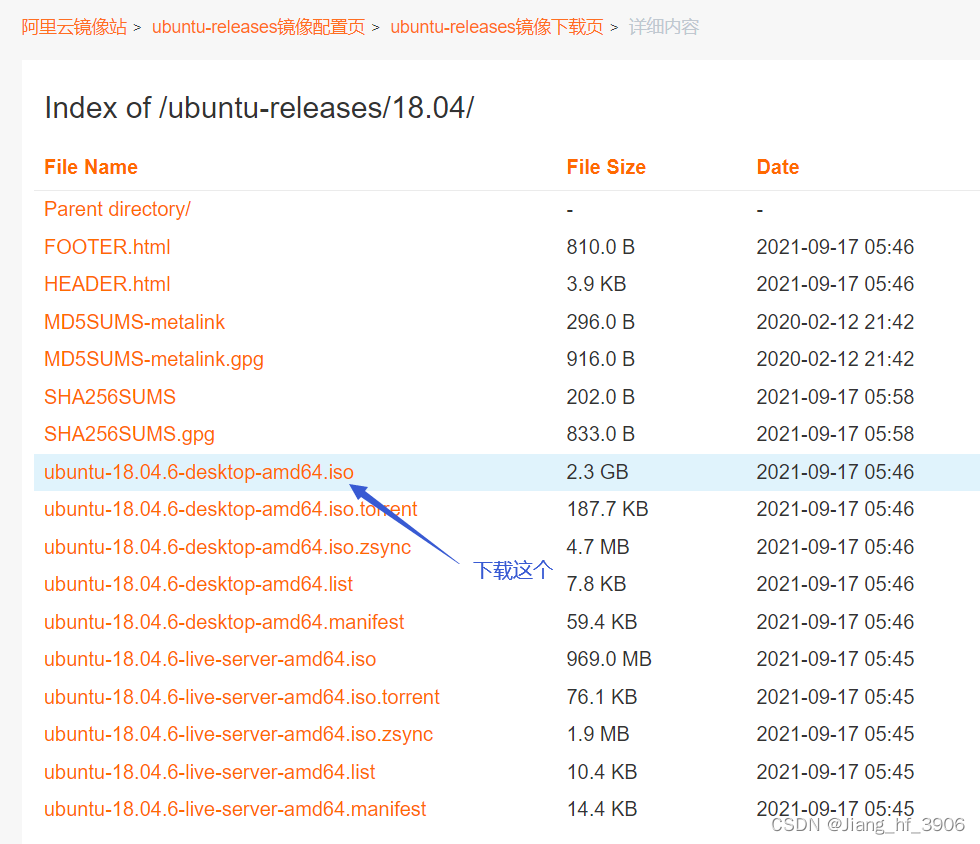Screen dimensions: 980x844
Task: Open the MD5SUMS-metalink file
Action: [134, 321]
